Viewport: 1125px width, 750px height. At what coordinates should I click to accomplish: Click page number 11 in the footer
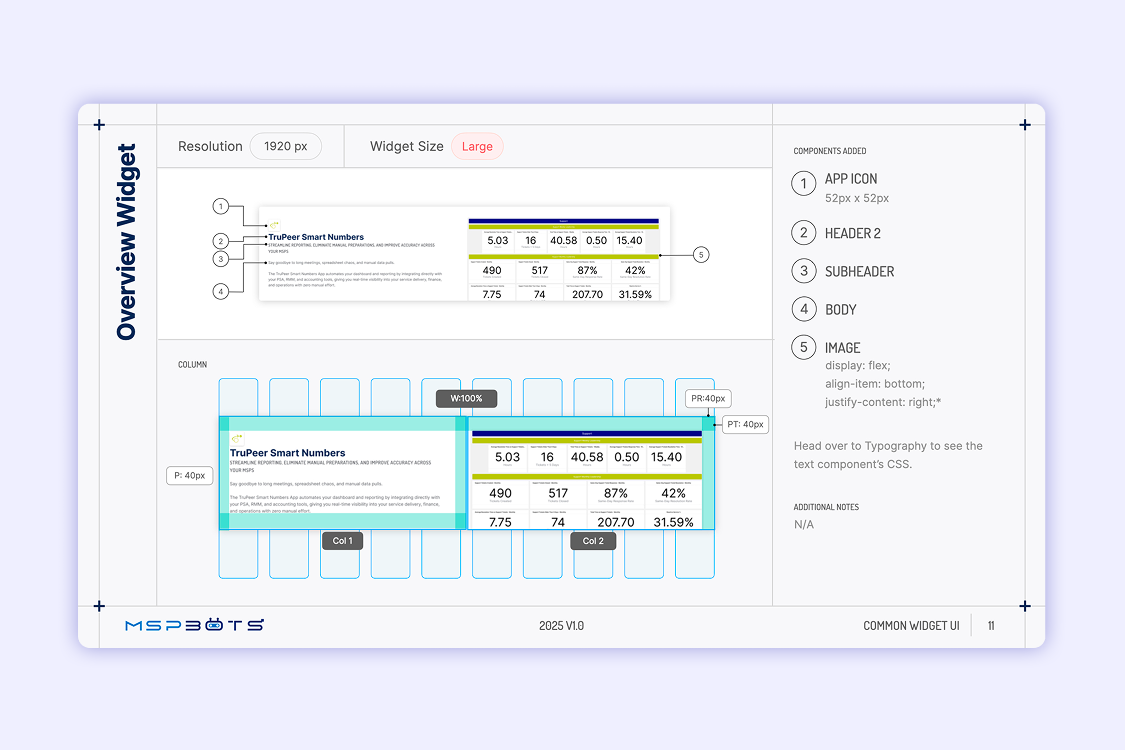(991, 626)
